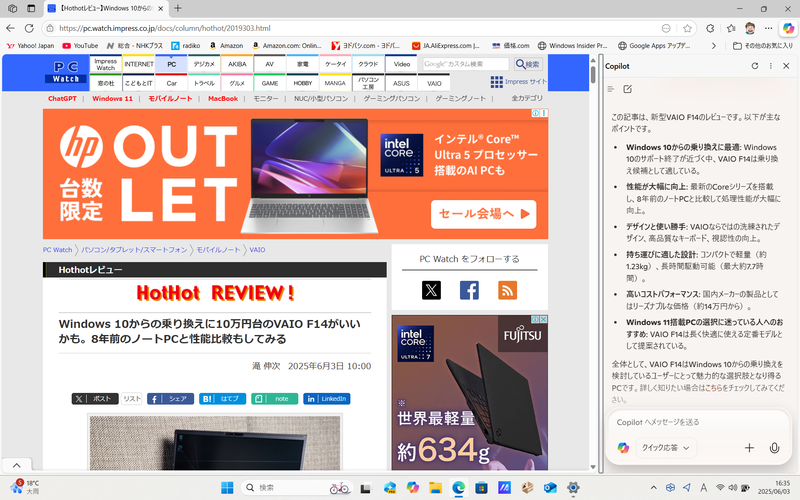The image size is (800, 500).
Task: Save article to note button
Action: (274, 398)
